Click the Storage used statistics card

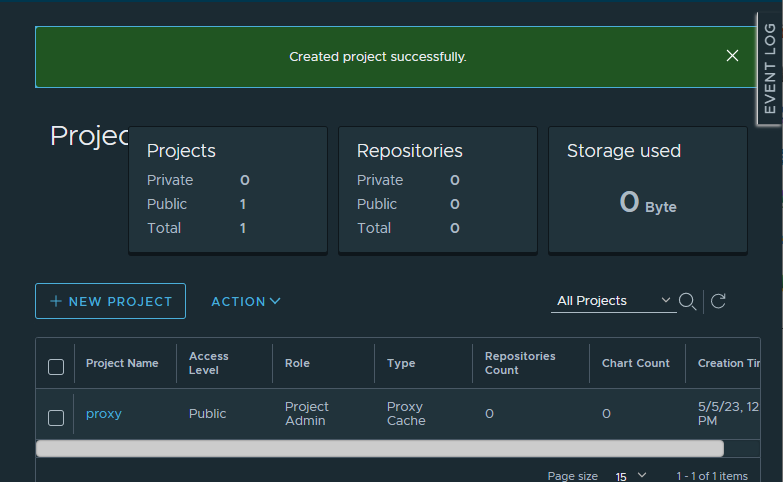[647, 190]
